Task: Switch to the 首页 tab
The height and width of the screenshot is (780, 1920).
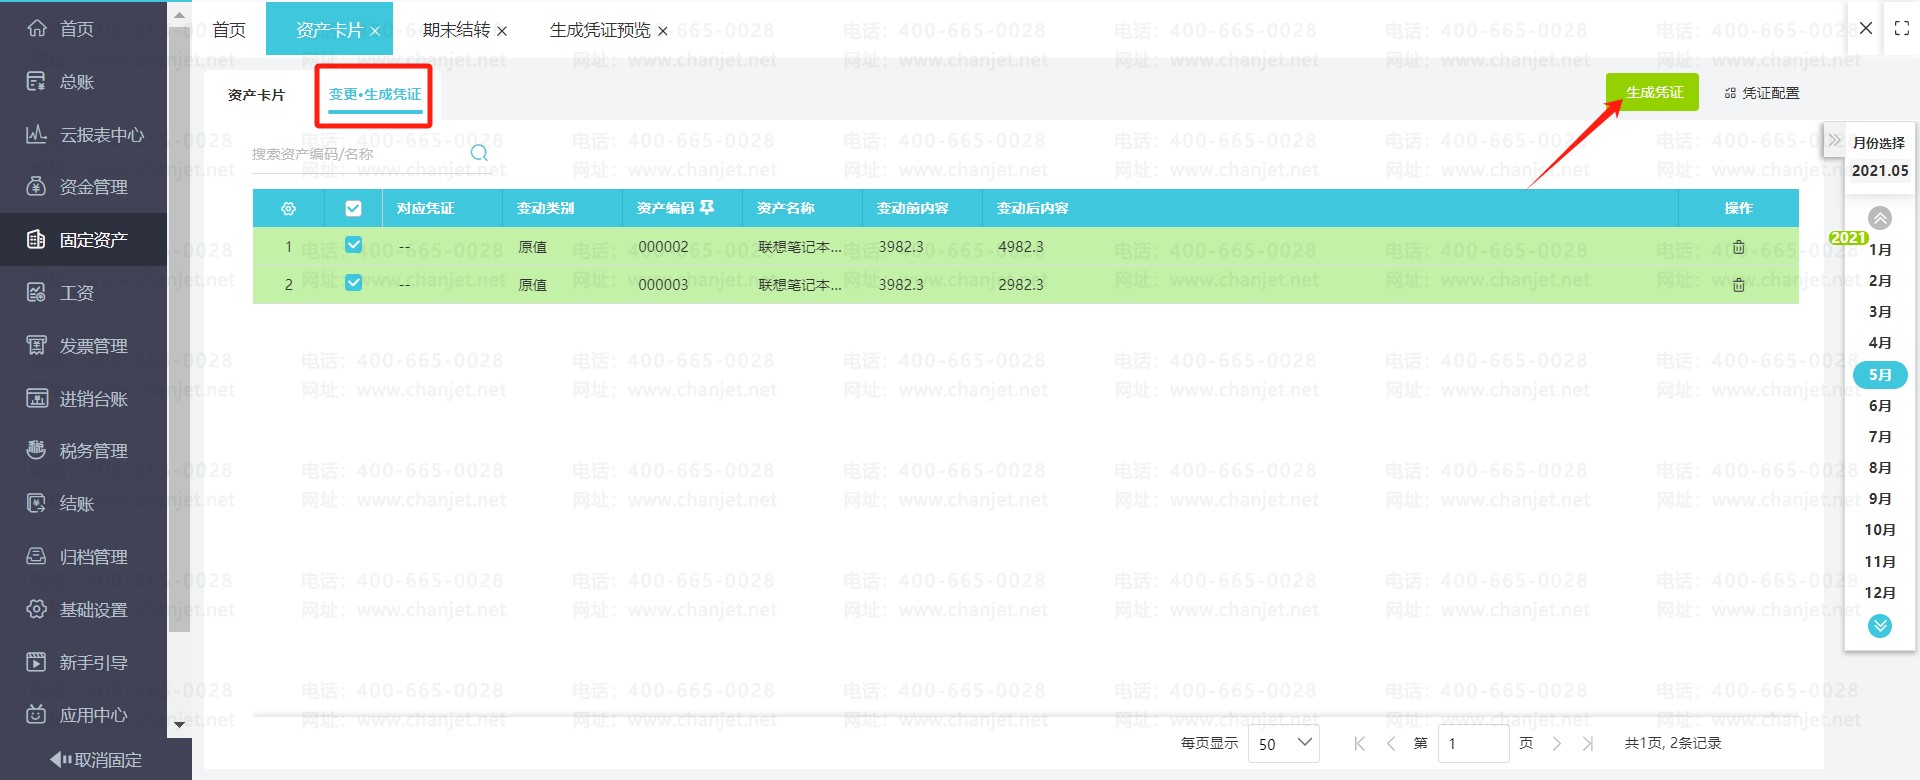Action: pos(229,30)
